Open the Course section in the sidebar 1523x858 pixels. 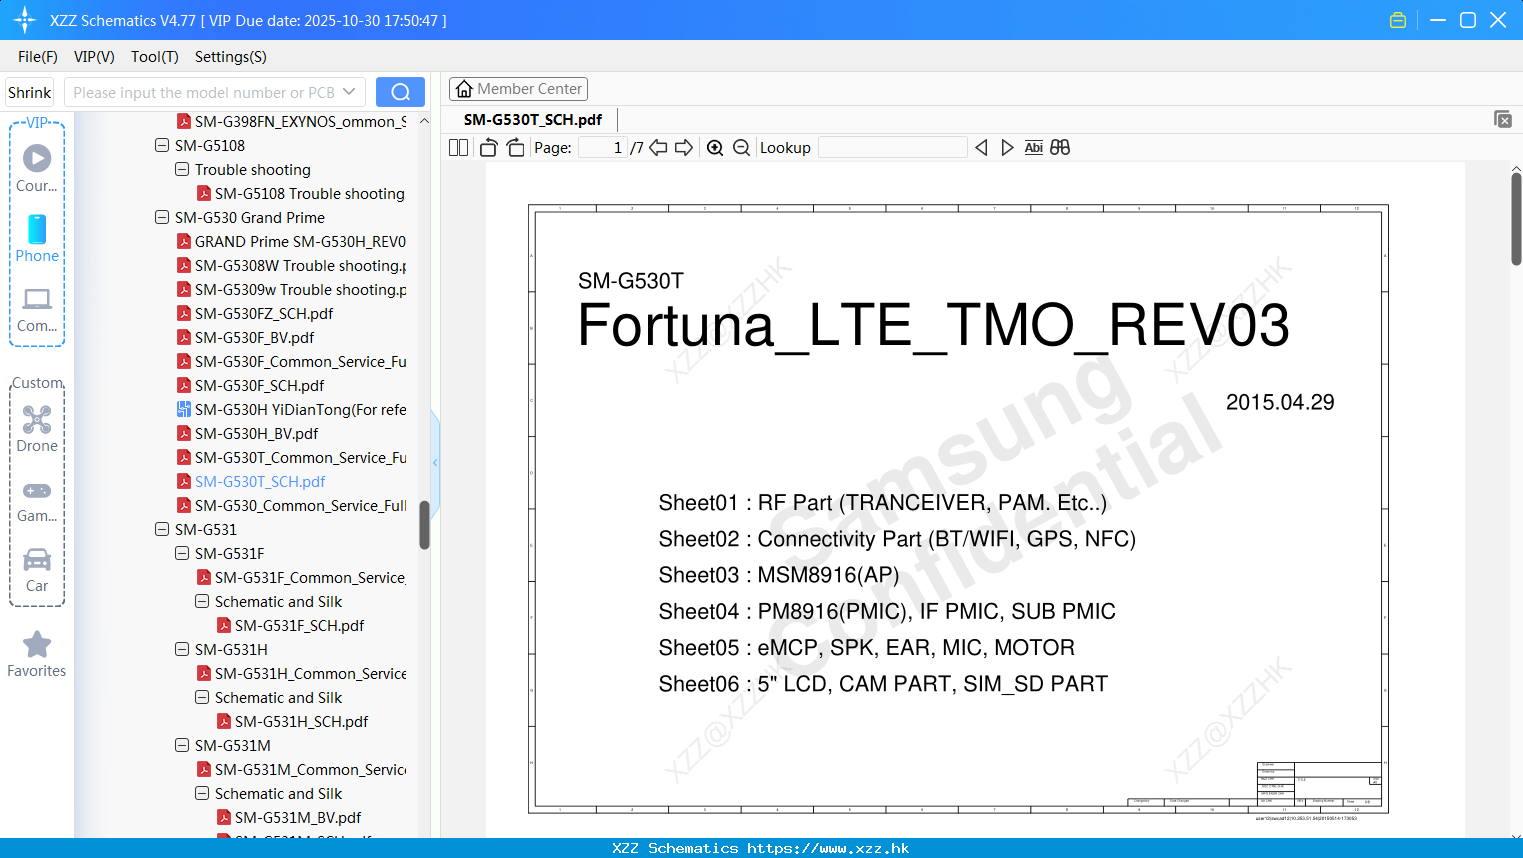[x=37, y=168]
